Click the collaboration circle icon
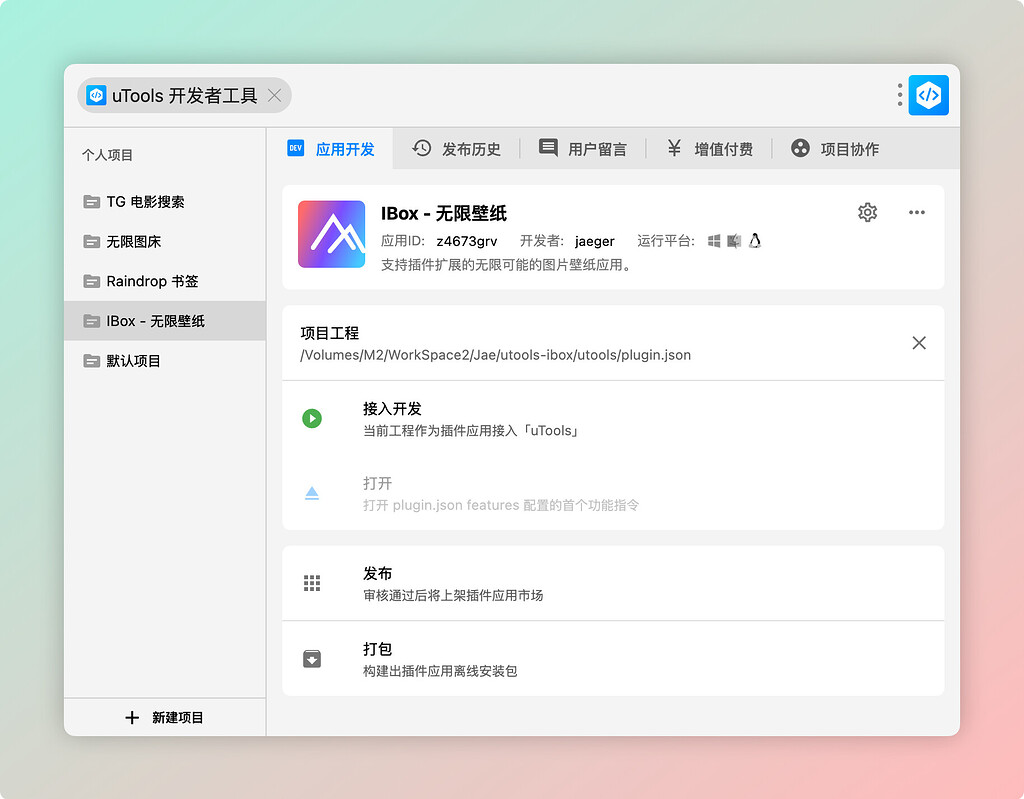The image size is (1024, 799). click(x=800, y=148)
